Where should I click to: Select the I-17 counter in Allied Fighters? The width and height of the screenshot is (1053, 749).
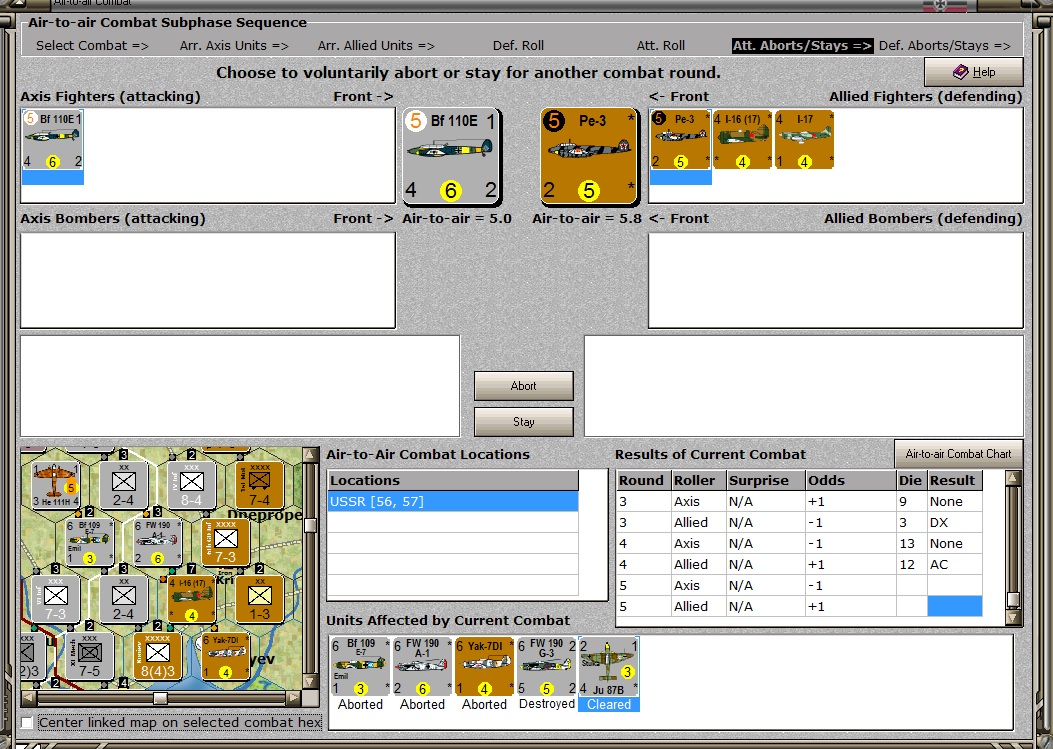pos(804,140)
